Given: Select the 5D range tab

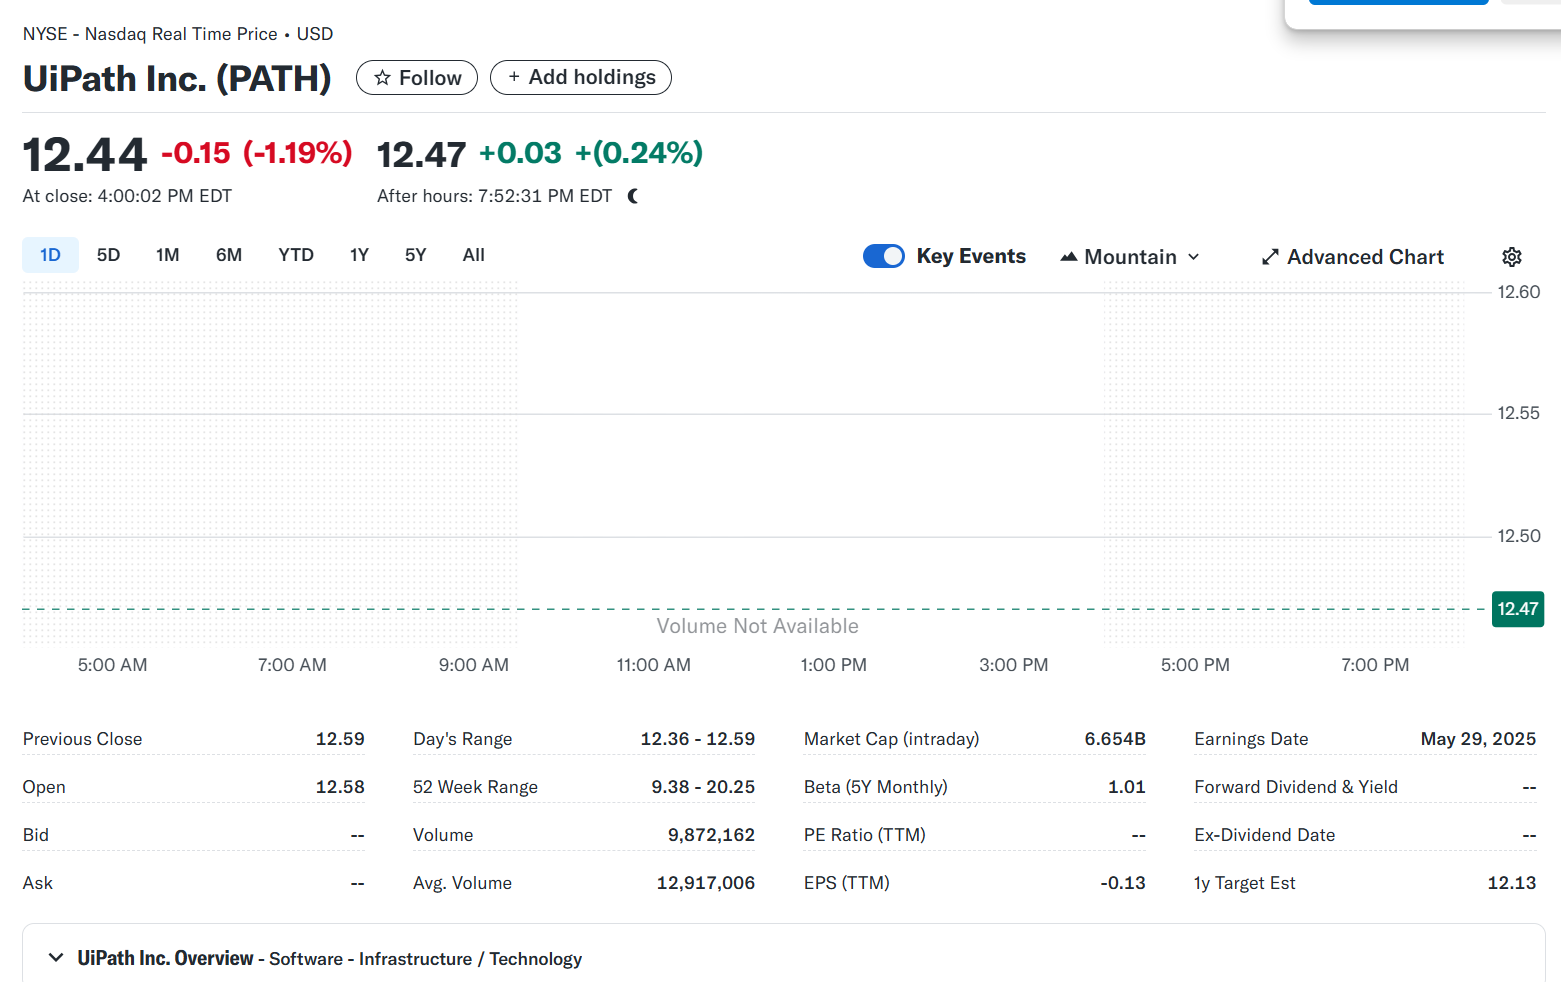Looking at the screenshot, I should point(108,255).
